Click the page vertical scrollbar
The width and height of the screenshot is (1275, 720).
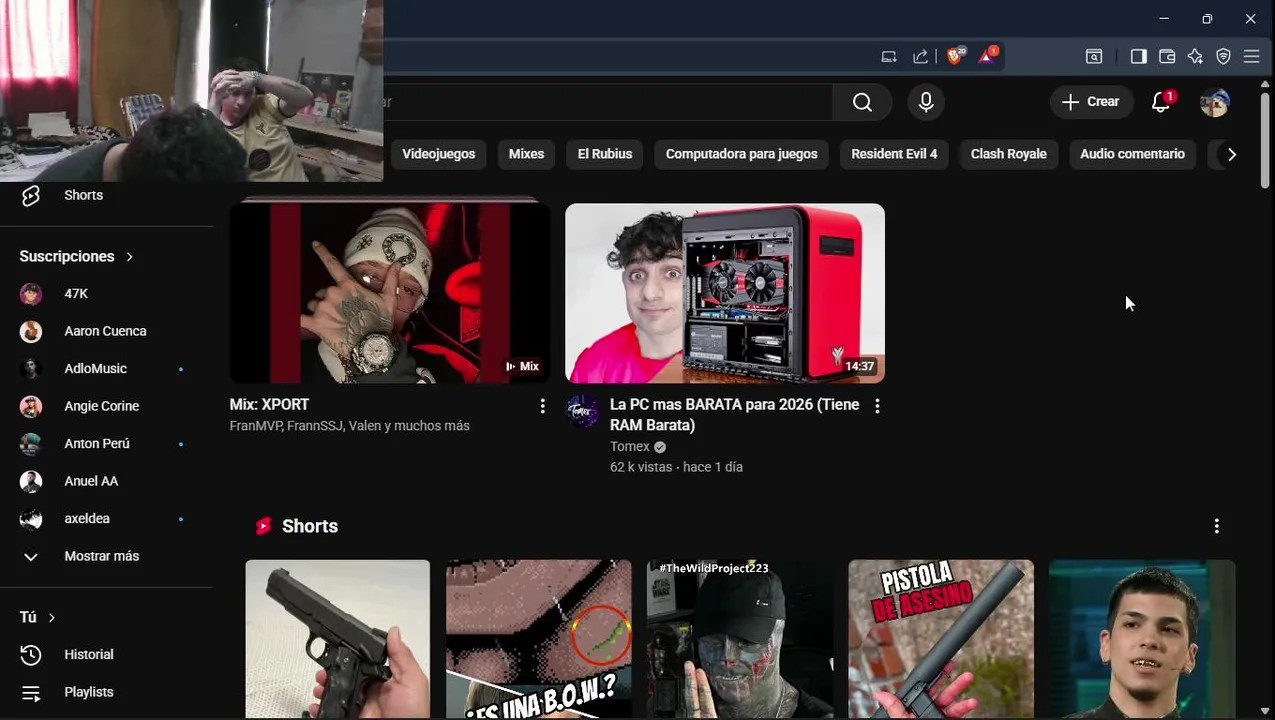tap(1265, 140)
